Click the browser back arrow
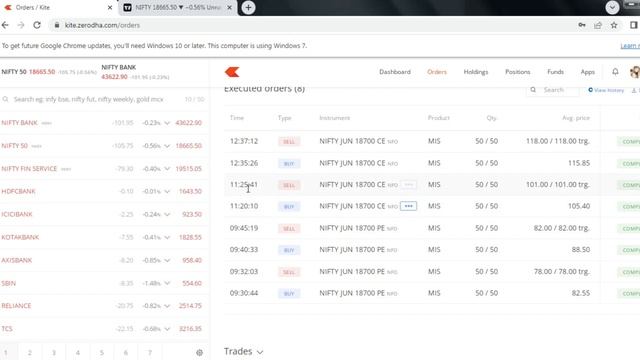The image size is (640, 360). tap(5, 25)
